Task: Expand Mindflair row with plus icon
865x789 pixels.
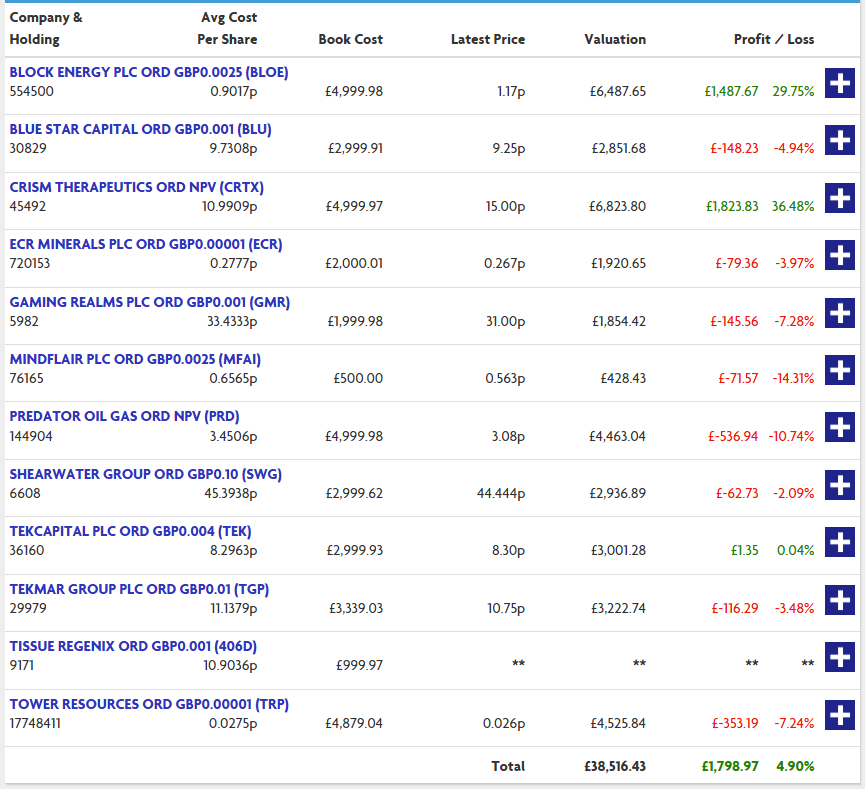Action: pos(840,370)
